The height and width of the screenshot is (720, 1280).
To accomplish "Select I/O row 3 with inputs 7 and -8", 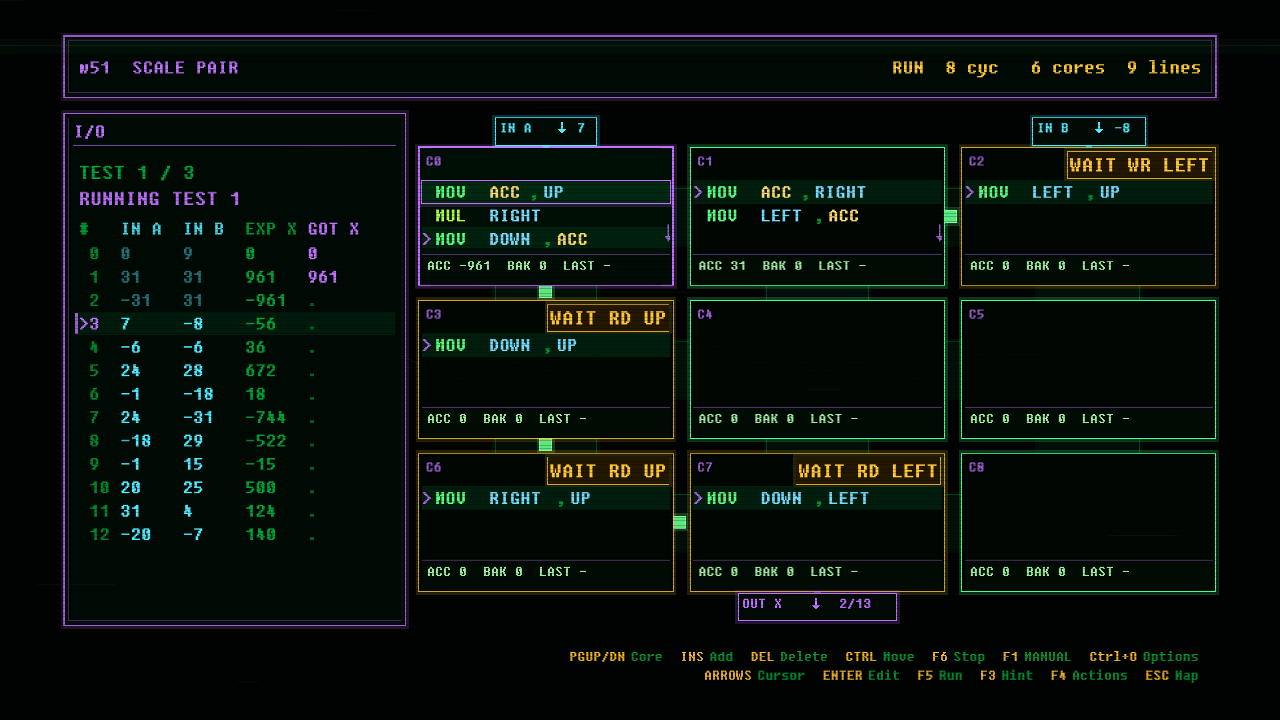I will click(x=235, y=324).
